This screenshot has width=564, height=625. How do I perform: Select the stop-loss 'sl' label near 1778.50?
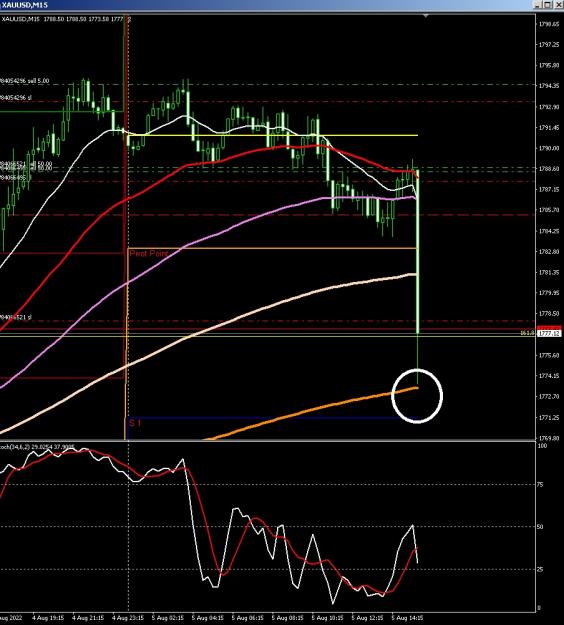tap(16, 317)
